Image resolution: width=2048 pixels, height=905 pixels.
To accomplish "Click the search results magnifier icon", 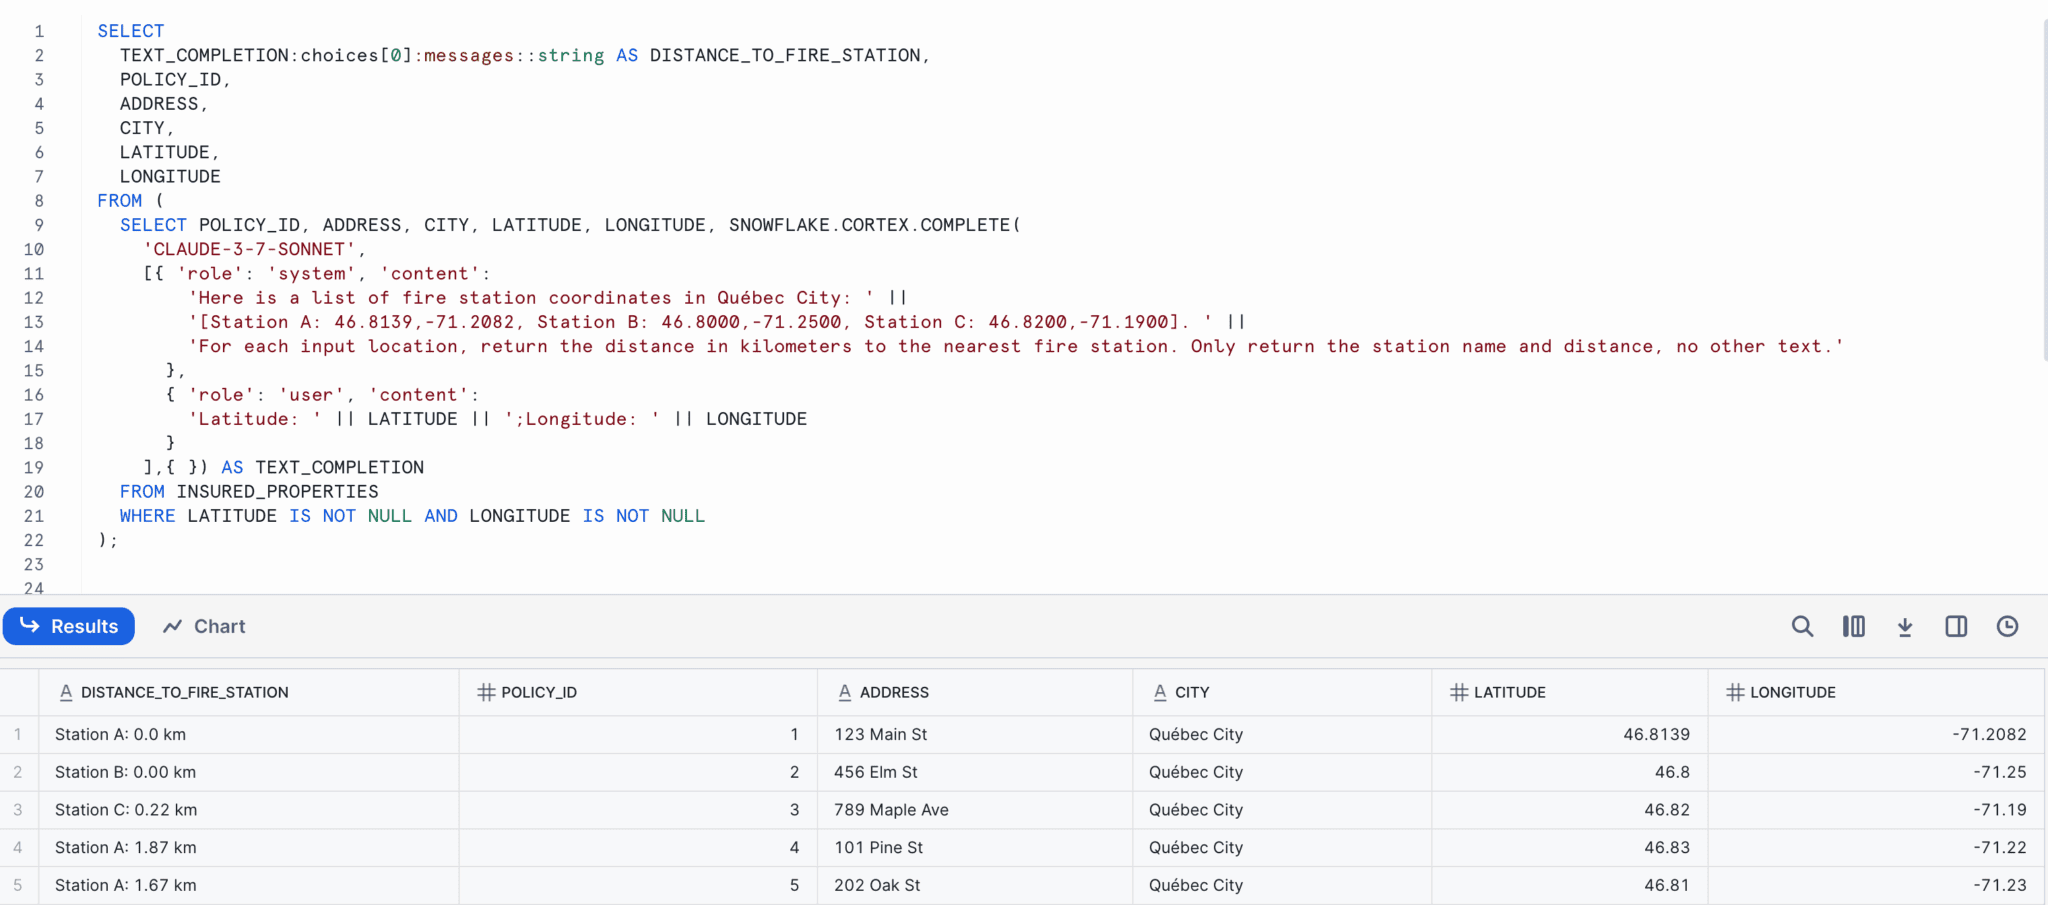I will pyautogui.click(x=1802, y=627).
